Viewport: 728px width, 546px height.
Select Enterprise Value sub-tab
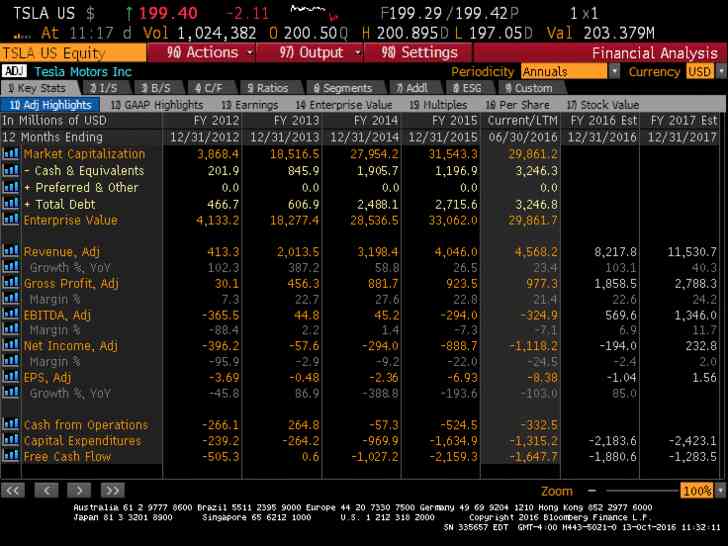[344, 105]
